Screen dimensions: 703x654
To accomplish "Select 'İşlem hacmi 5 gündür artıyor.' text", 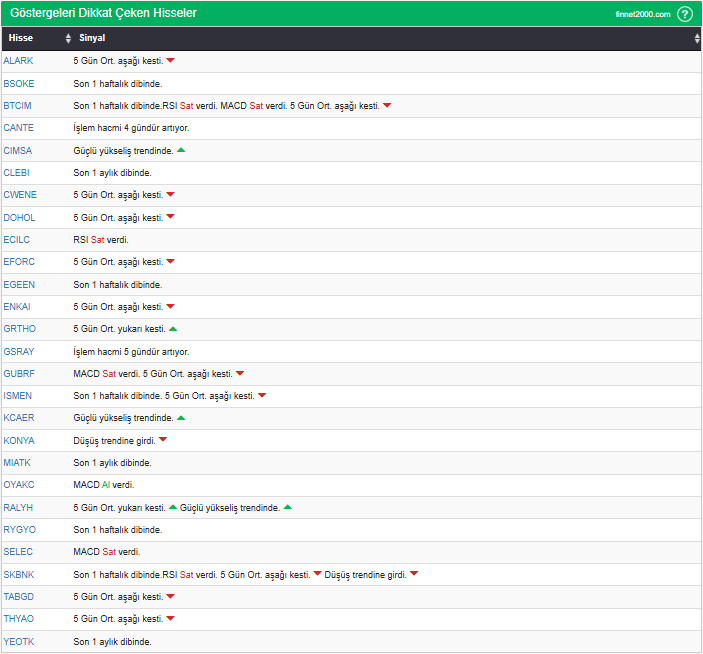I will [131, 352].
